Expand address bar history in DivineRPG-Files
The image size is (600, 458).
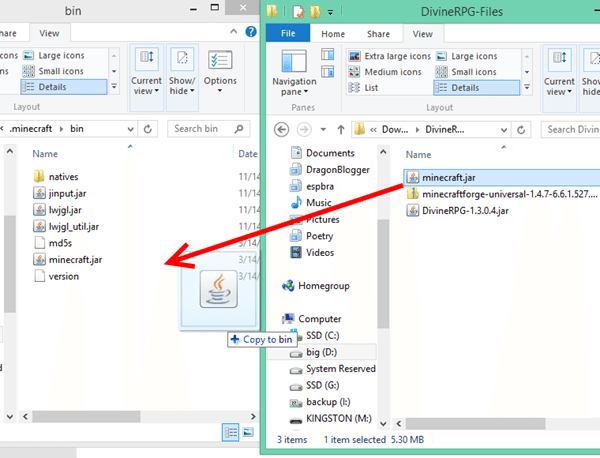click(x=504, y=130)
